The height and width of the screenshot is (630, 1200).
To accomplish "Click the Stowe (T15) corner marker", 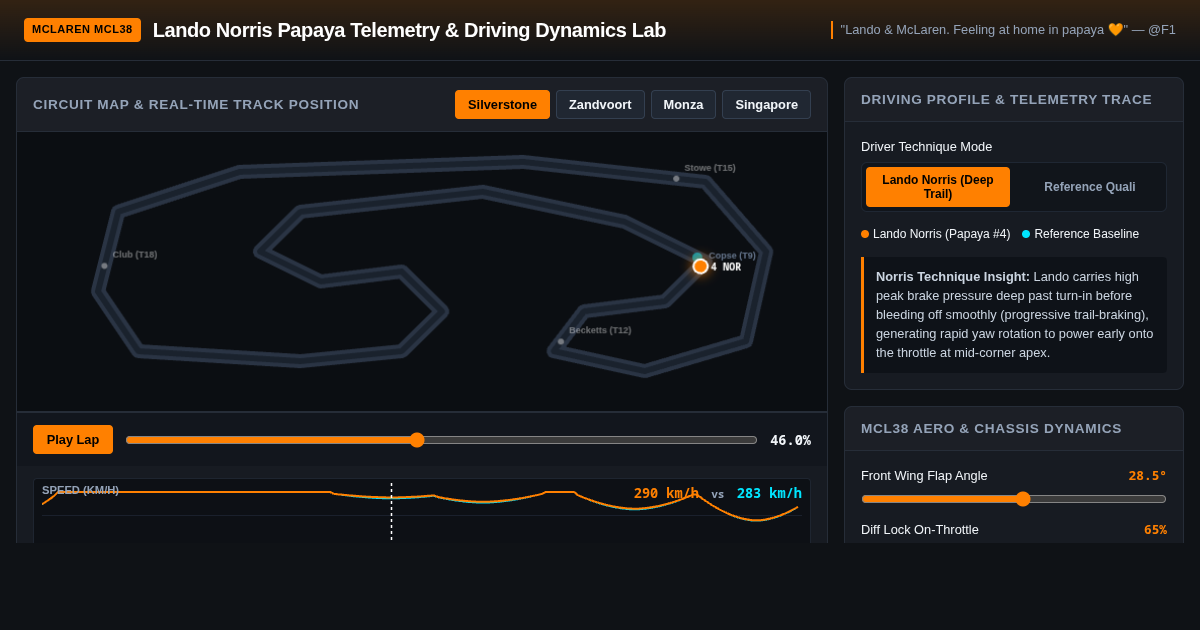I will [x=676, y=179].
